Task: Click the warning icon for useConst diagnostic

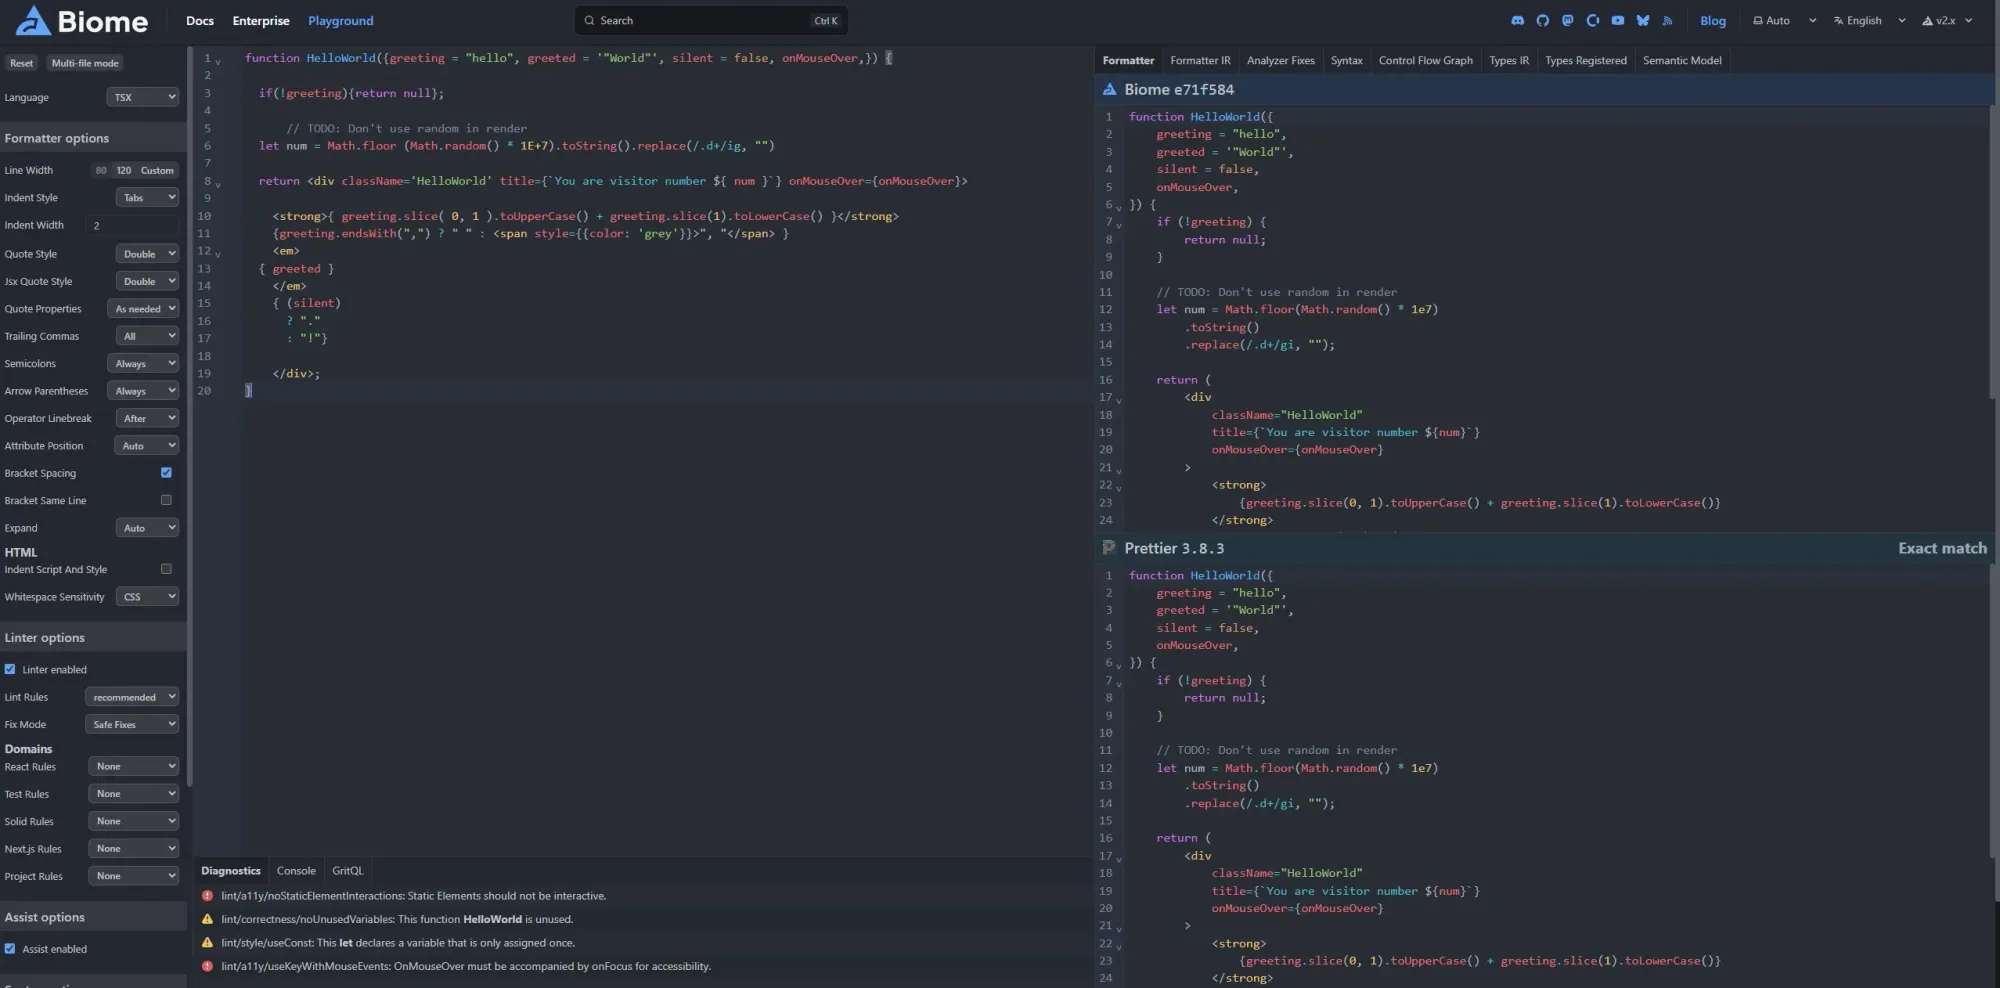Action: pos(207,943)
